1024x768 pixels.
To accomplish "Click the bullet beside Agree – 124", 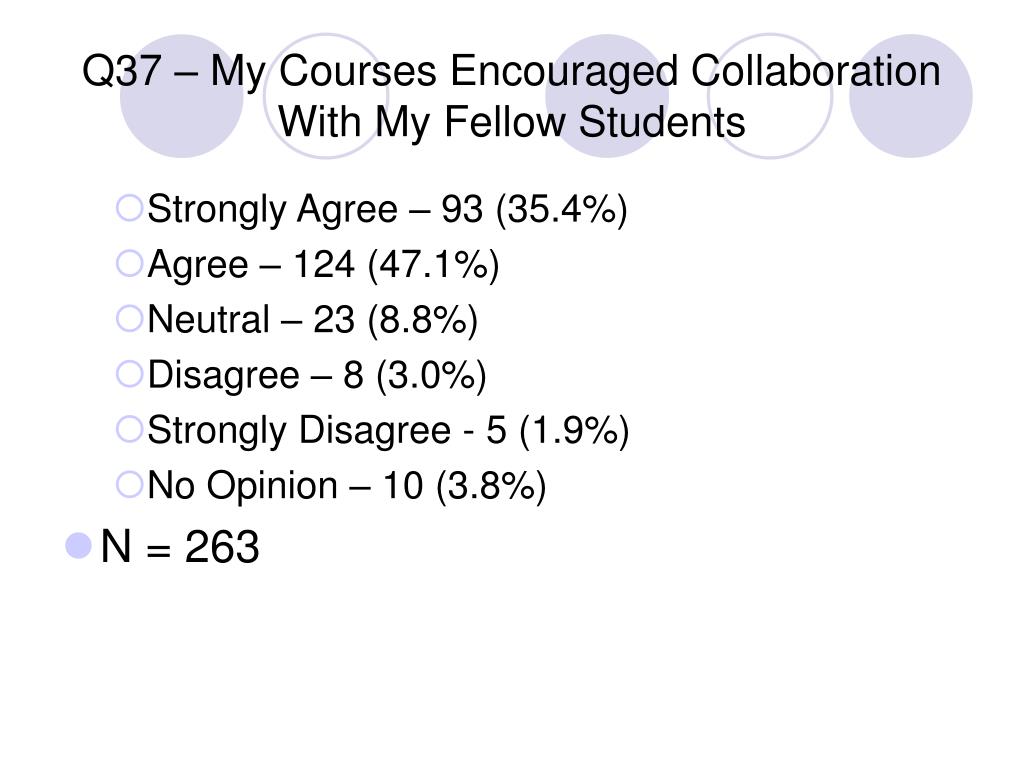I will [129, 264].
